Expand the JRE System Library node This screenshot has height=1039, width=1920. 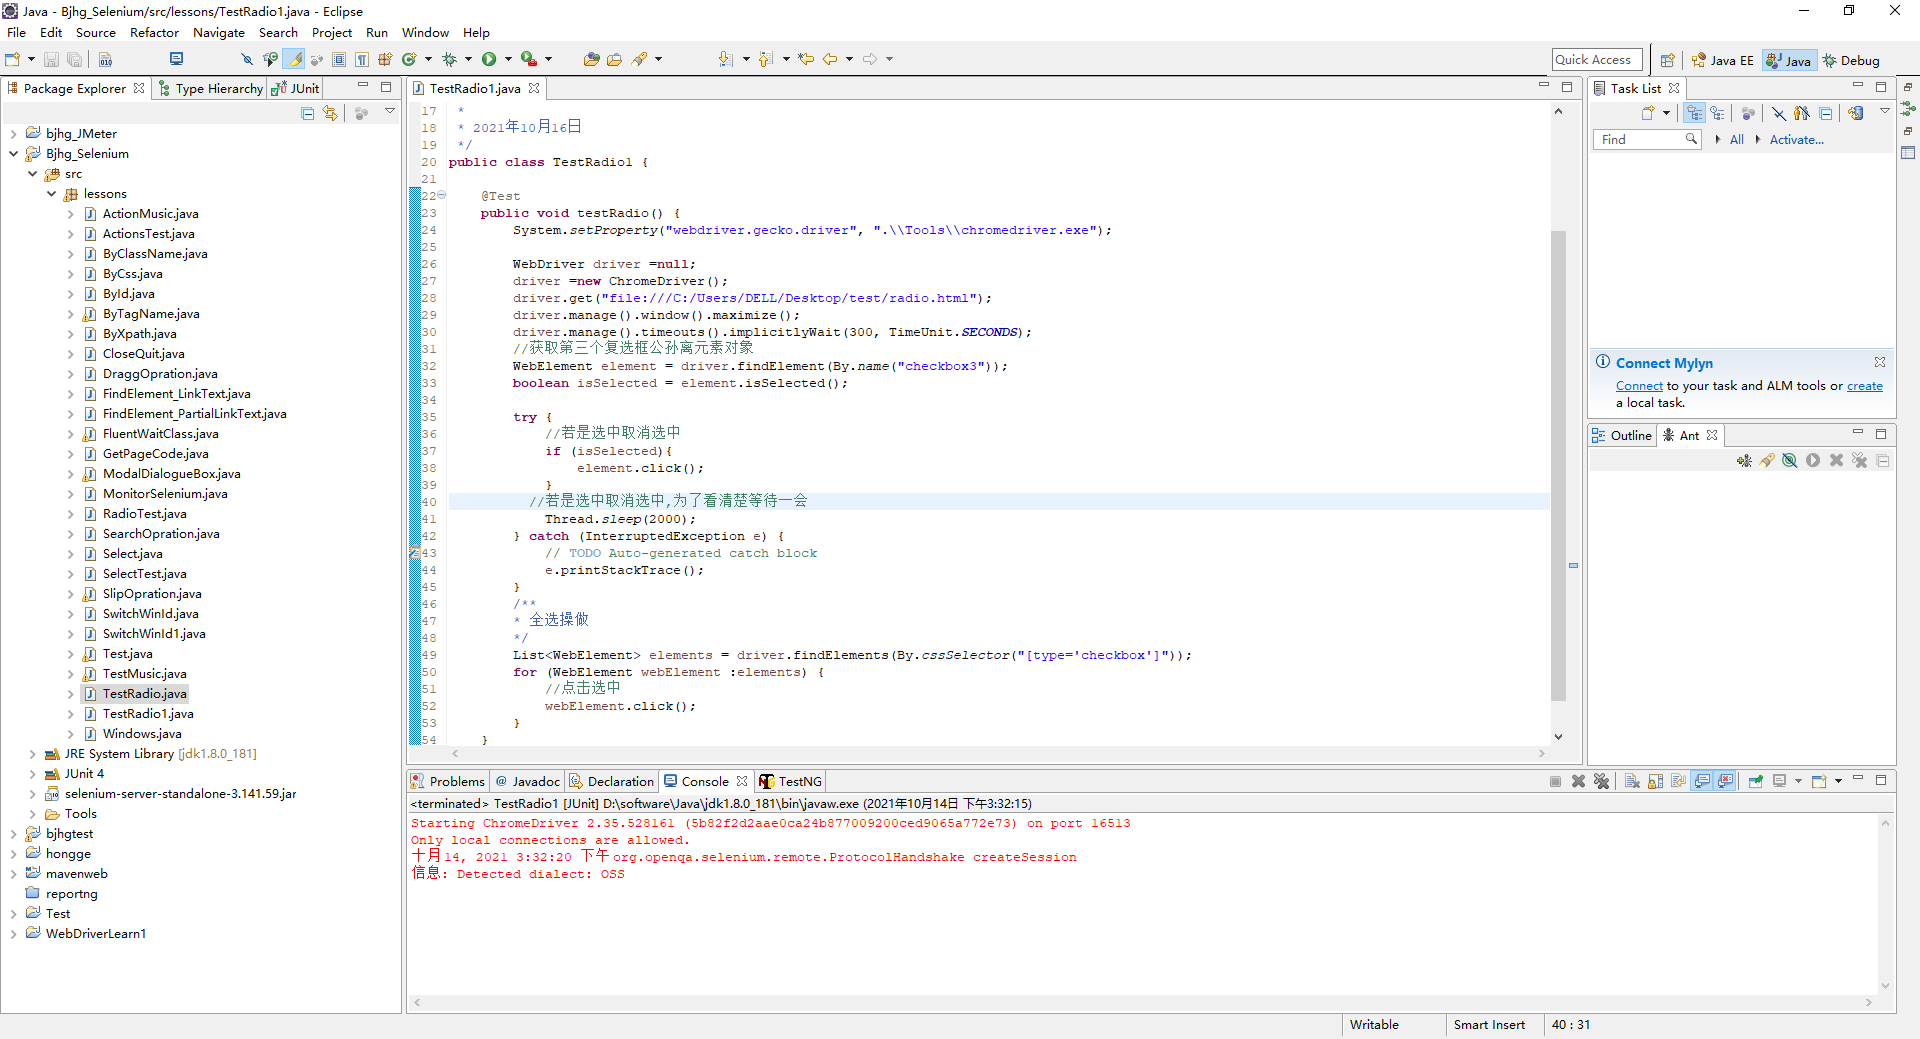32,754
